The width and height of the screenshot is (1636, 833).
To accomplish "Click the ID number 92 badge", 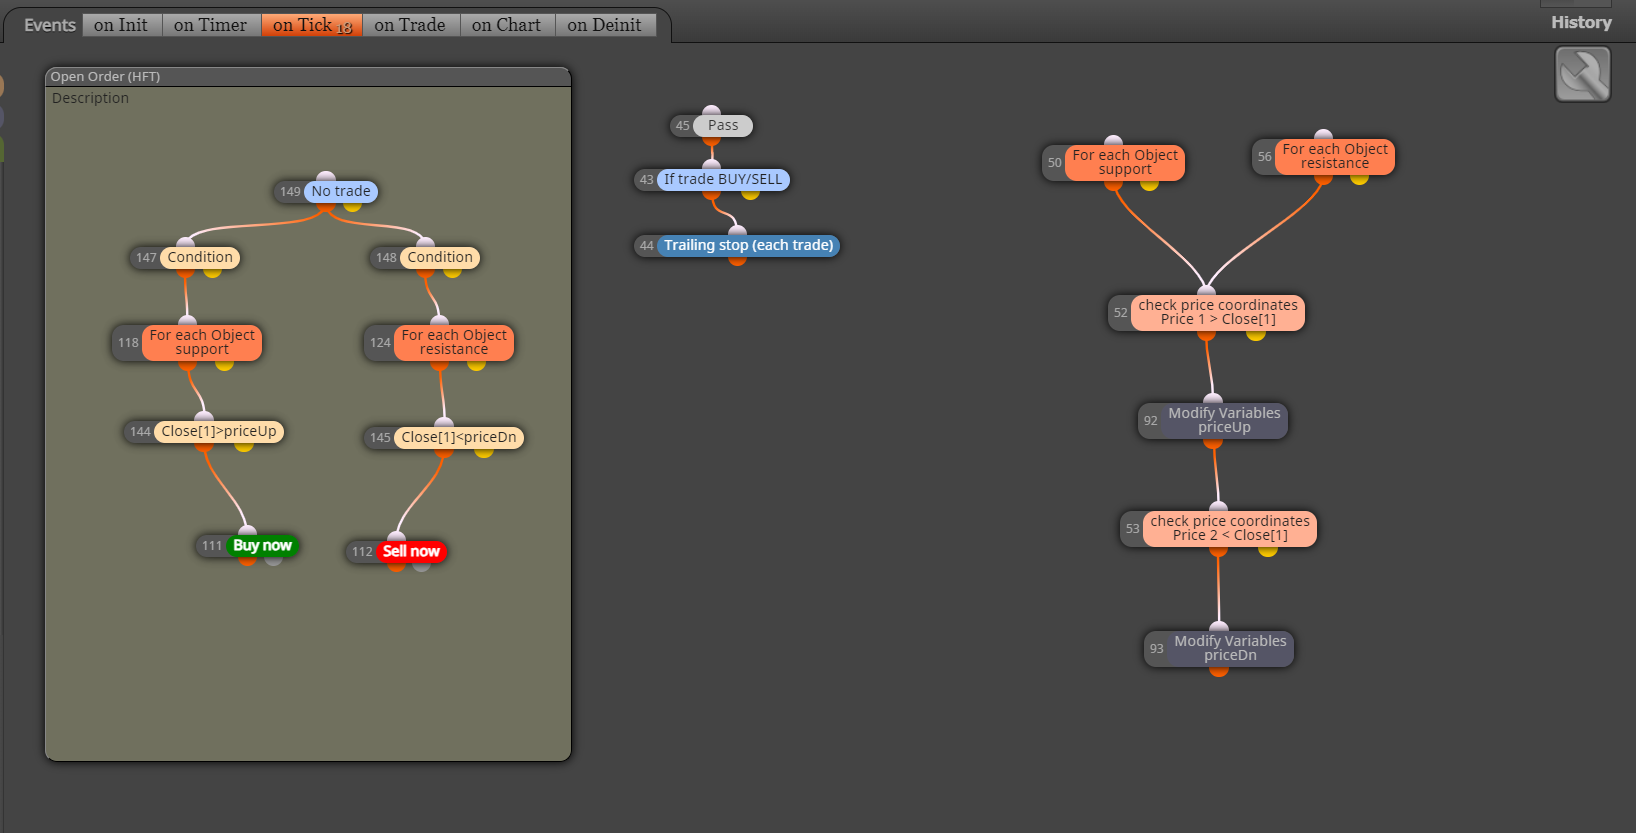I will coord(1150,420).
